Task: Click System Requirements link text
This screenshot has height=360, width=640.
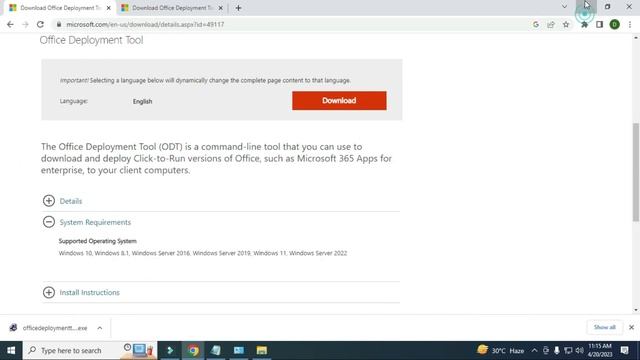Action: pyautogui.click(x=95, y=222)
